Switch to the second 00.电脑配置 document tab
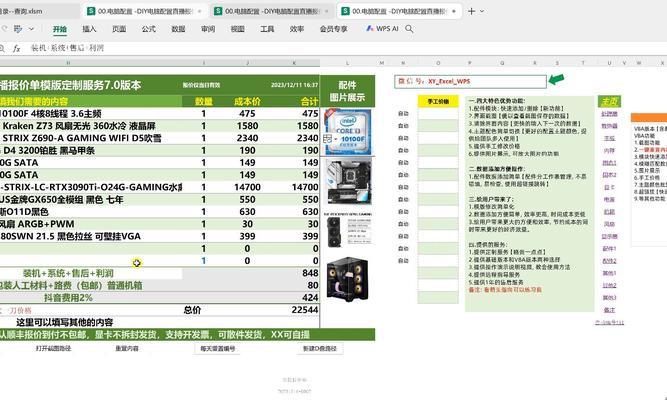Screen dimensions: 667x400 [271, 11]
